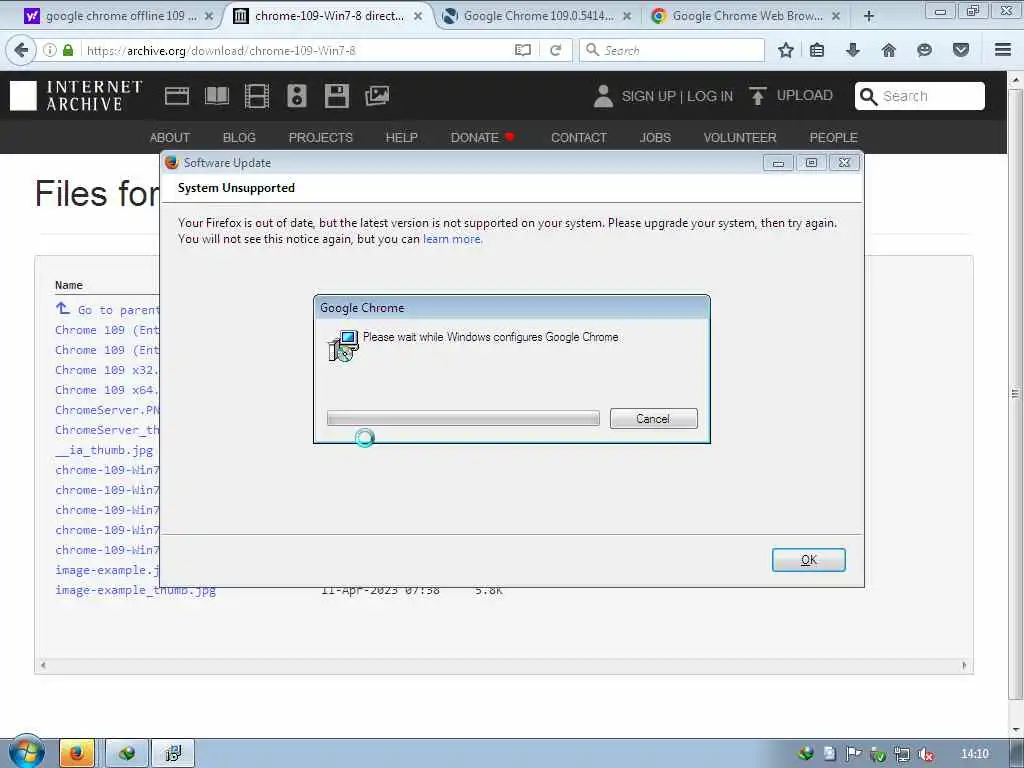The height and width of the screenshot is (768, 1024).
Task: Open Internet Archive video film icon
Action: pyautogui.click(x=257, y=96)
